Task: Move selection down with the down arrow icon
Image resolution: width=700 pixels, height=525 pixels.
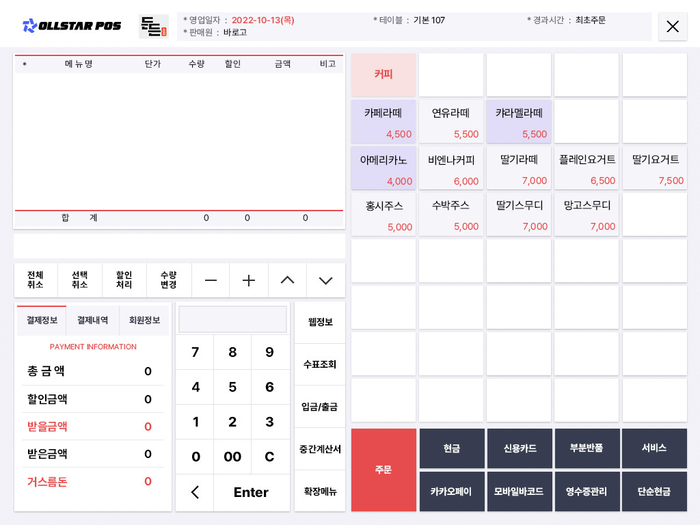Action: pos(325,280)
